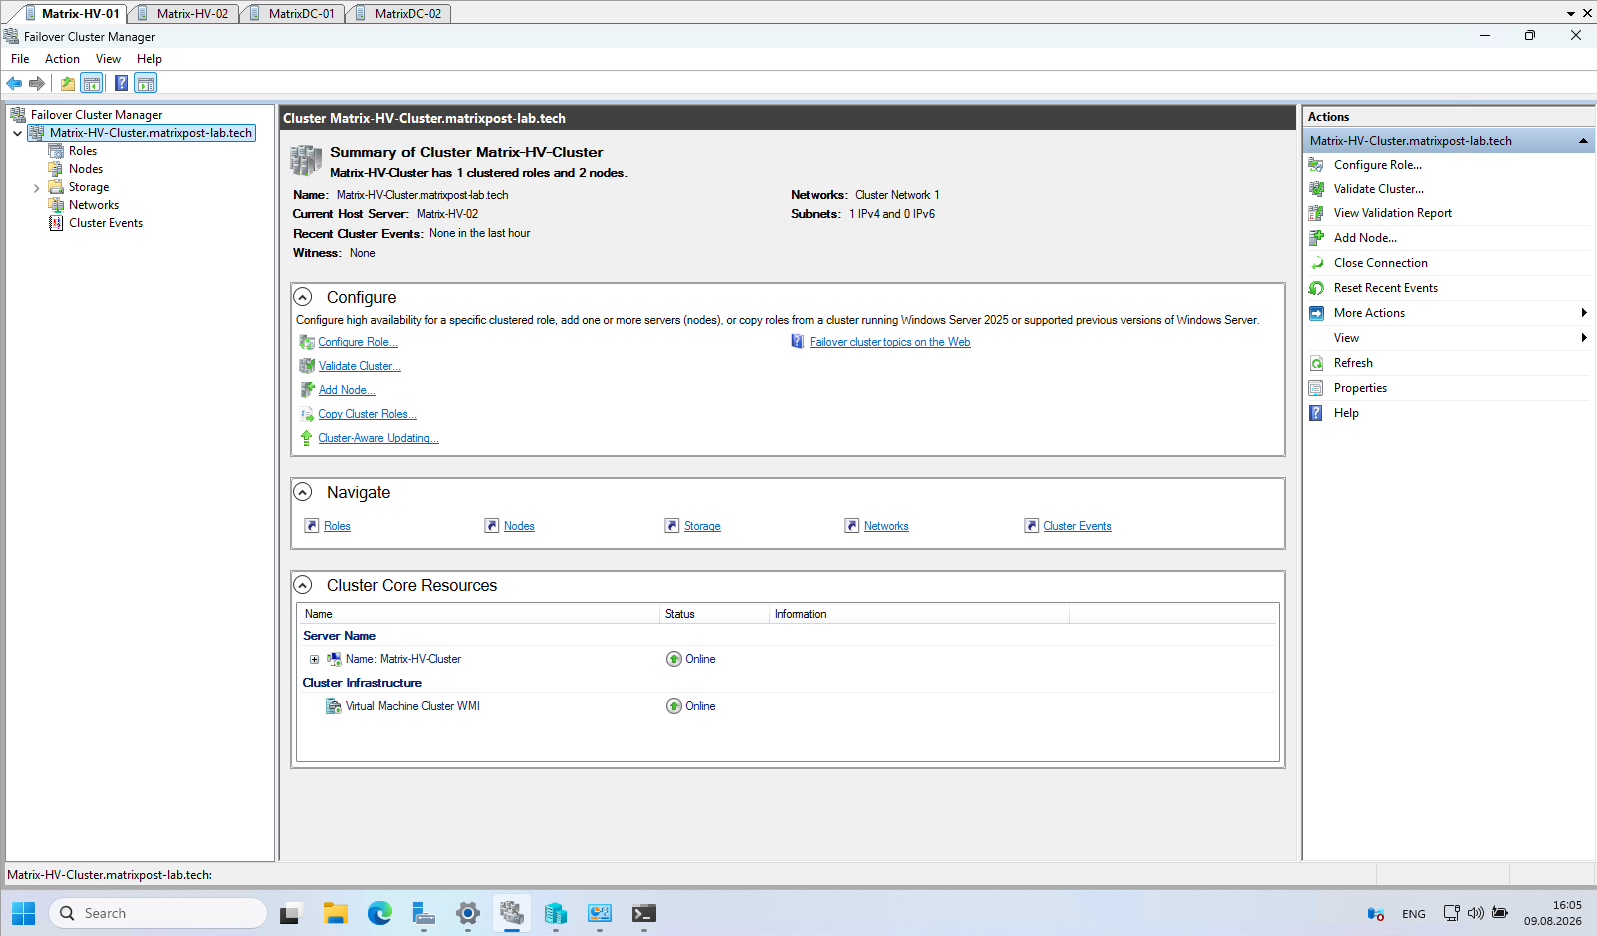Viewport: 1597px width, 936px height.
Task: Click the Configure Role link under Configure
Action: coord(358,342)
